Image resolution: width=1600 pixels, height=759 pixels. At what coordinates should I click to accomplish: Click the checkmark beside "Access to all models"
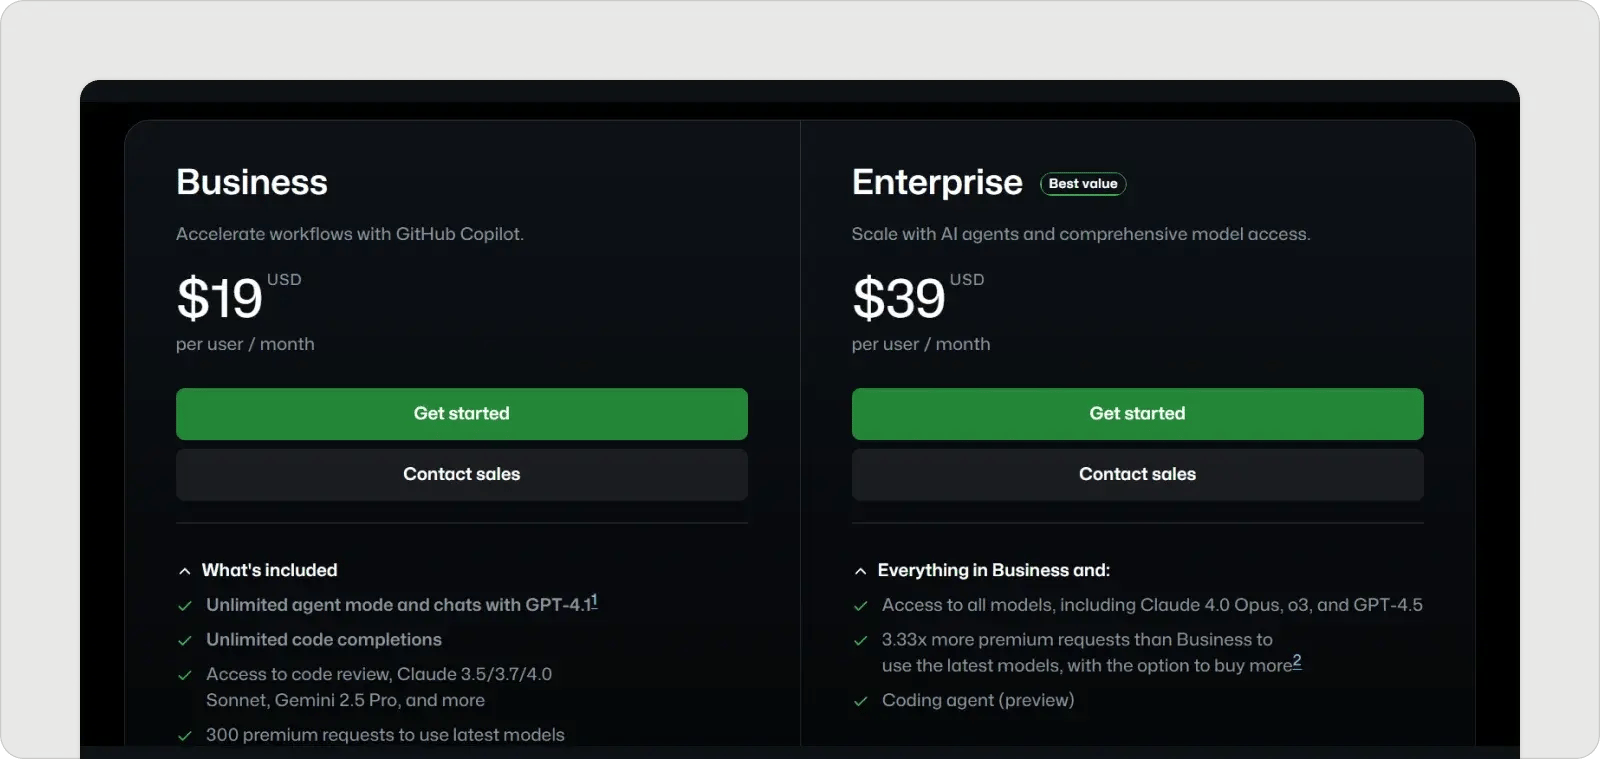click(x=862, y=605)
